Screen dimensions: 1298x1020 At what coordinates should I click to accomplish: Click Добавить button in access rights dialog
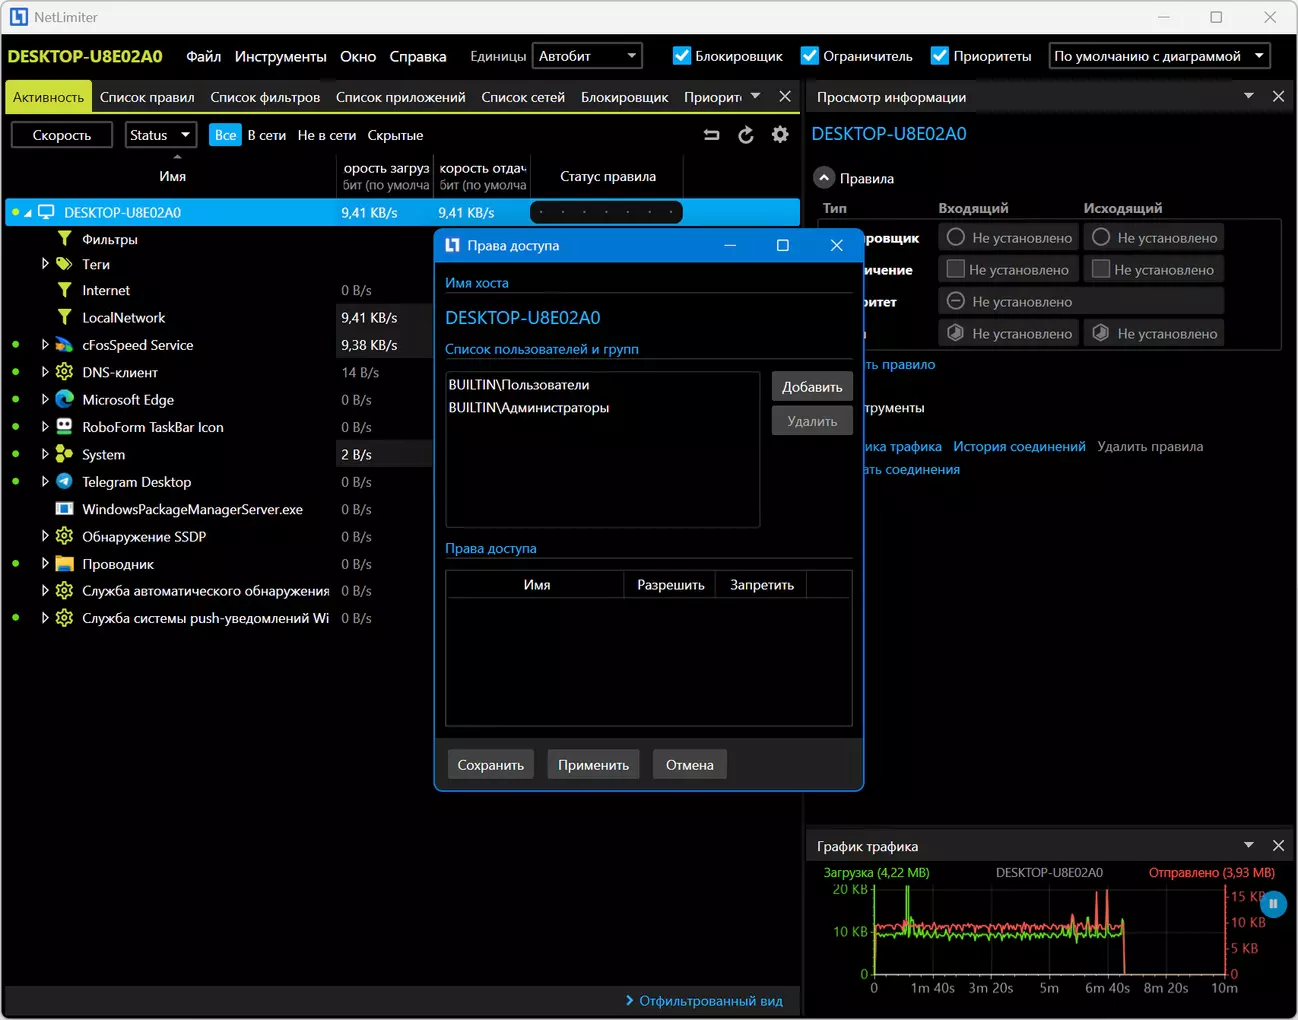click(x=812, y=387)
